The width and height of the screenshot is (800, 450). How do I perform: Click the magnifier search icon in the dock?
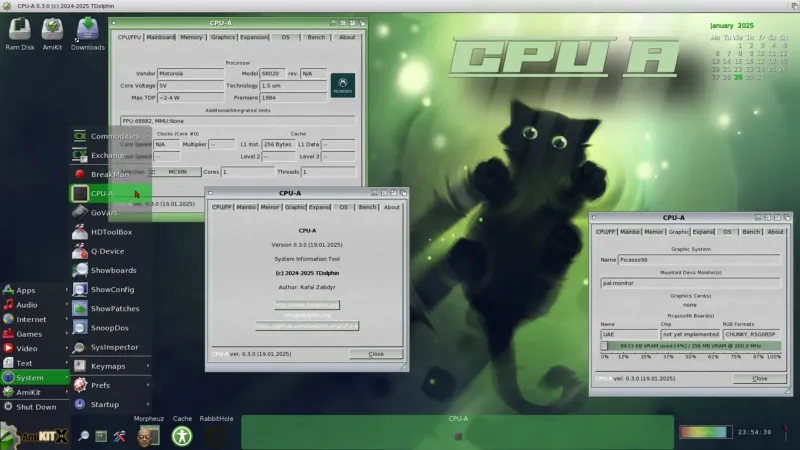tap(84, 436)
